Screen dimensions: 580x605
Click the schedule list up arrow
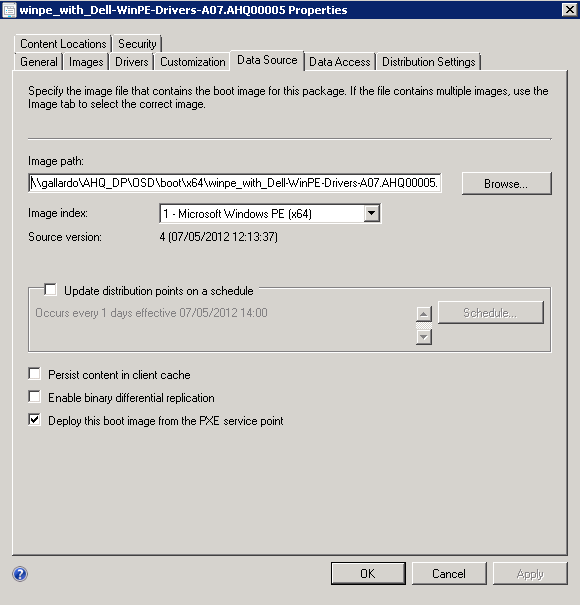(424, 314)
